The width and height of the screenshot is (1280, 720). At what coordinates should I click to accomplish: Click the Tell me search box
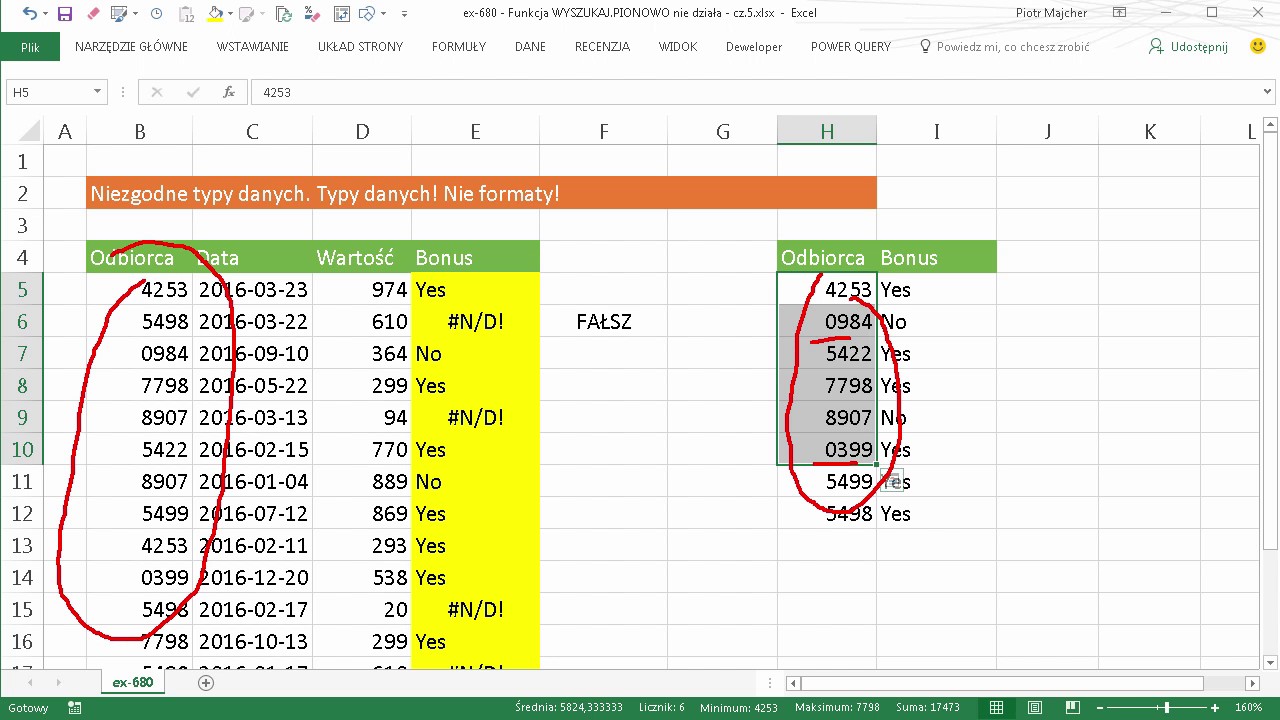pyautogui.click(x=1004, y=47)
